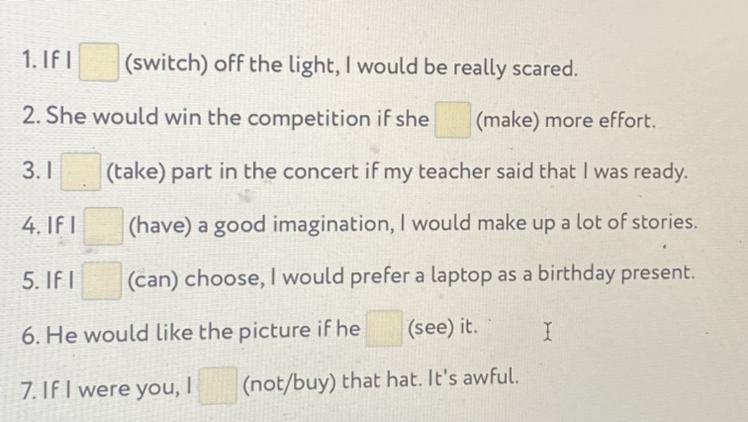Image resolution: width=748 pixels, height=422 pixels.
Task: Focus the empty box before (take)
Action: pos(81,172)
